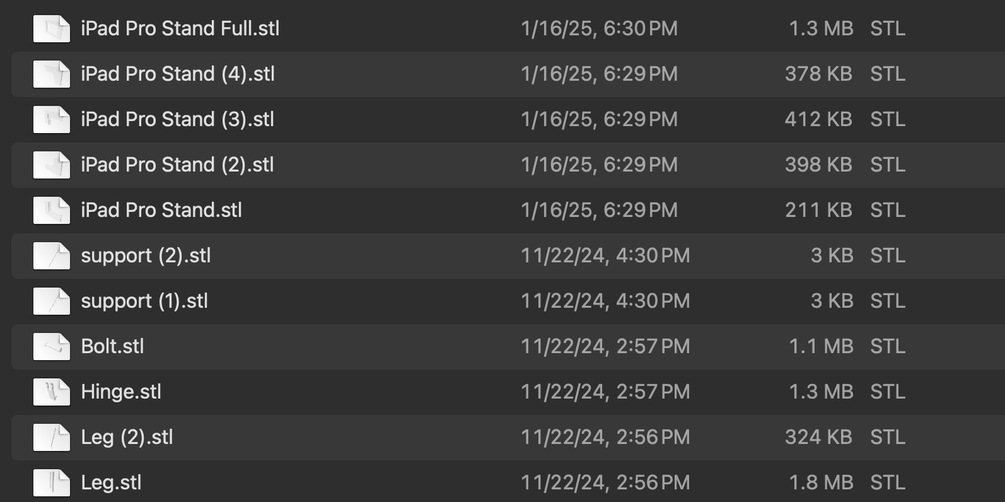Click the 1.8 MB size of Leg.stl
Viewport: 1005px width, 502px height.
pyautogui.click(x=821, y=483)
